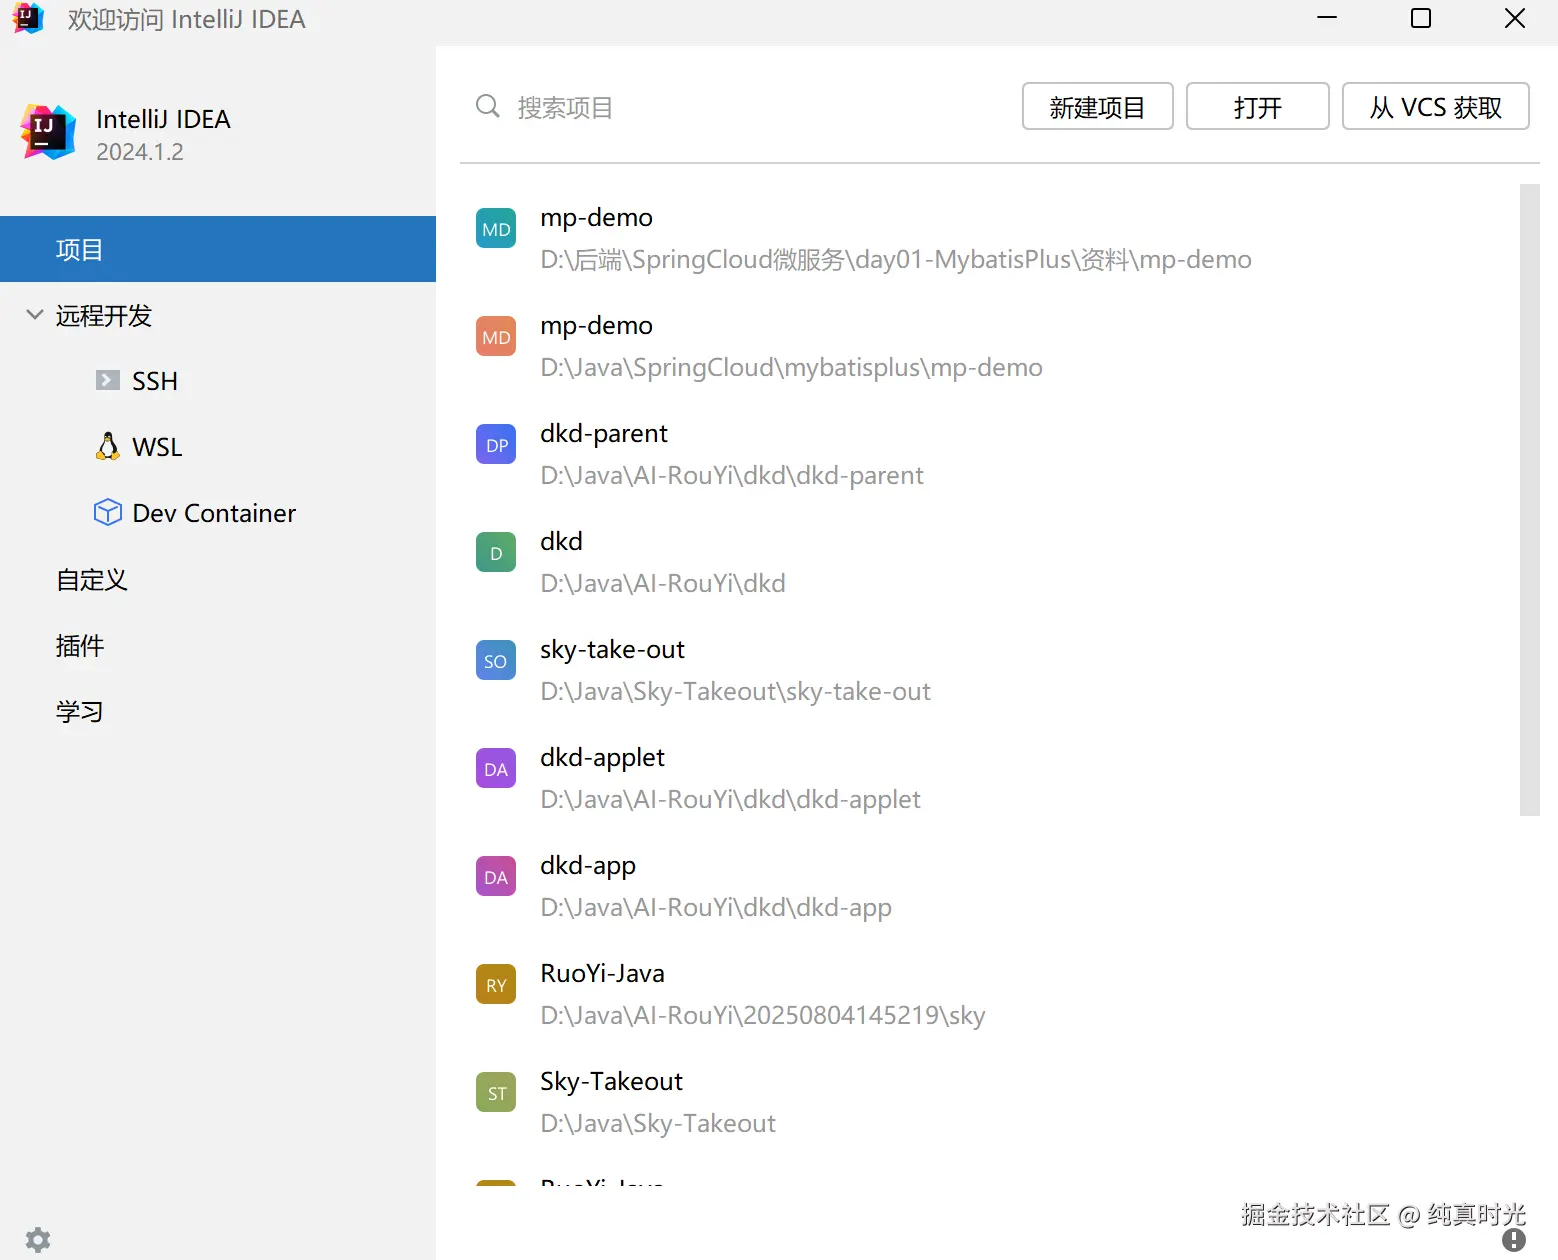This screenshot has width=1558, height=1260.
Task: Click the dkd-applet DA project icon
Action: click(x=495, y=768)
